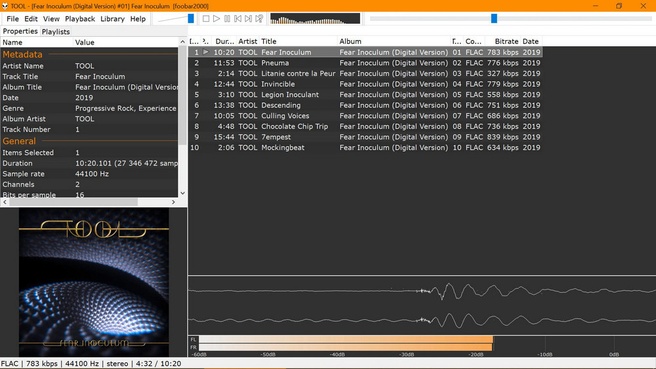Viewport: 656px width, 369px height.
Task: Click the Pause button in toolbar
Action: click(x=227, y=18)
